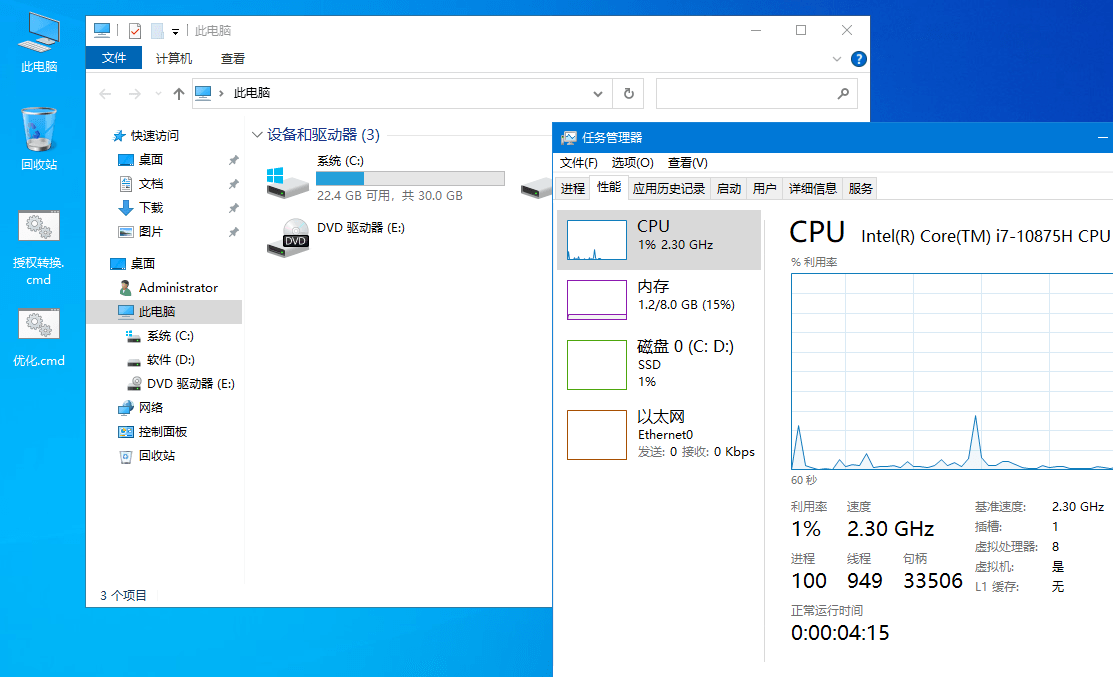1113x677 pixels.
Task: Click the 系统 (C:) disk usage bar
Action: click(410, 178)
